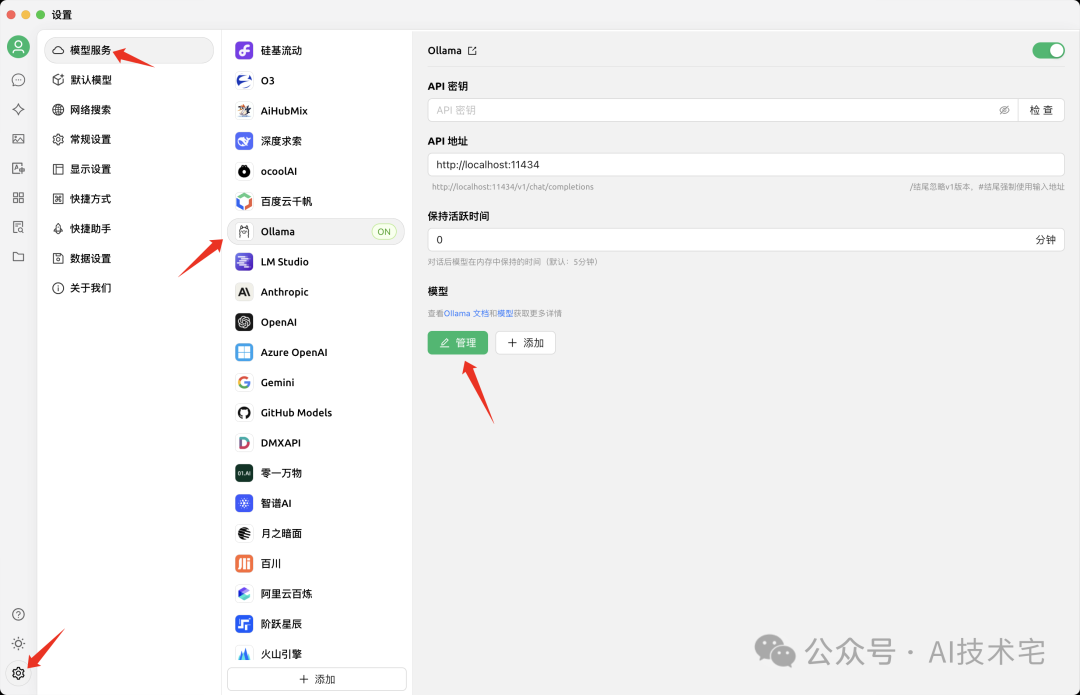Viewport: 1080px width, 695px height.
Task: Select the DMXAPI provider icon
Action: click(244, 443)
